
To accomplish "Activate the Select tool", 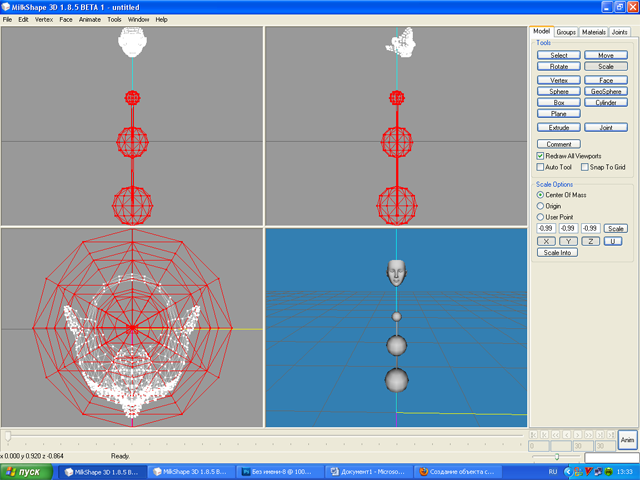I will [558, 55].
